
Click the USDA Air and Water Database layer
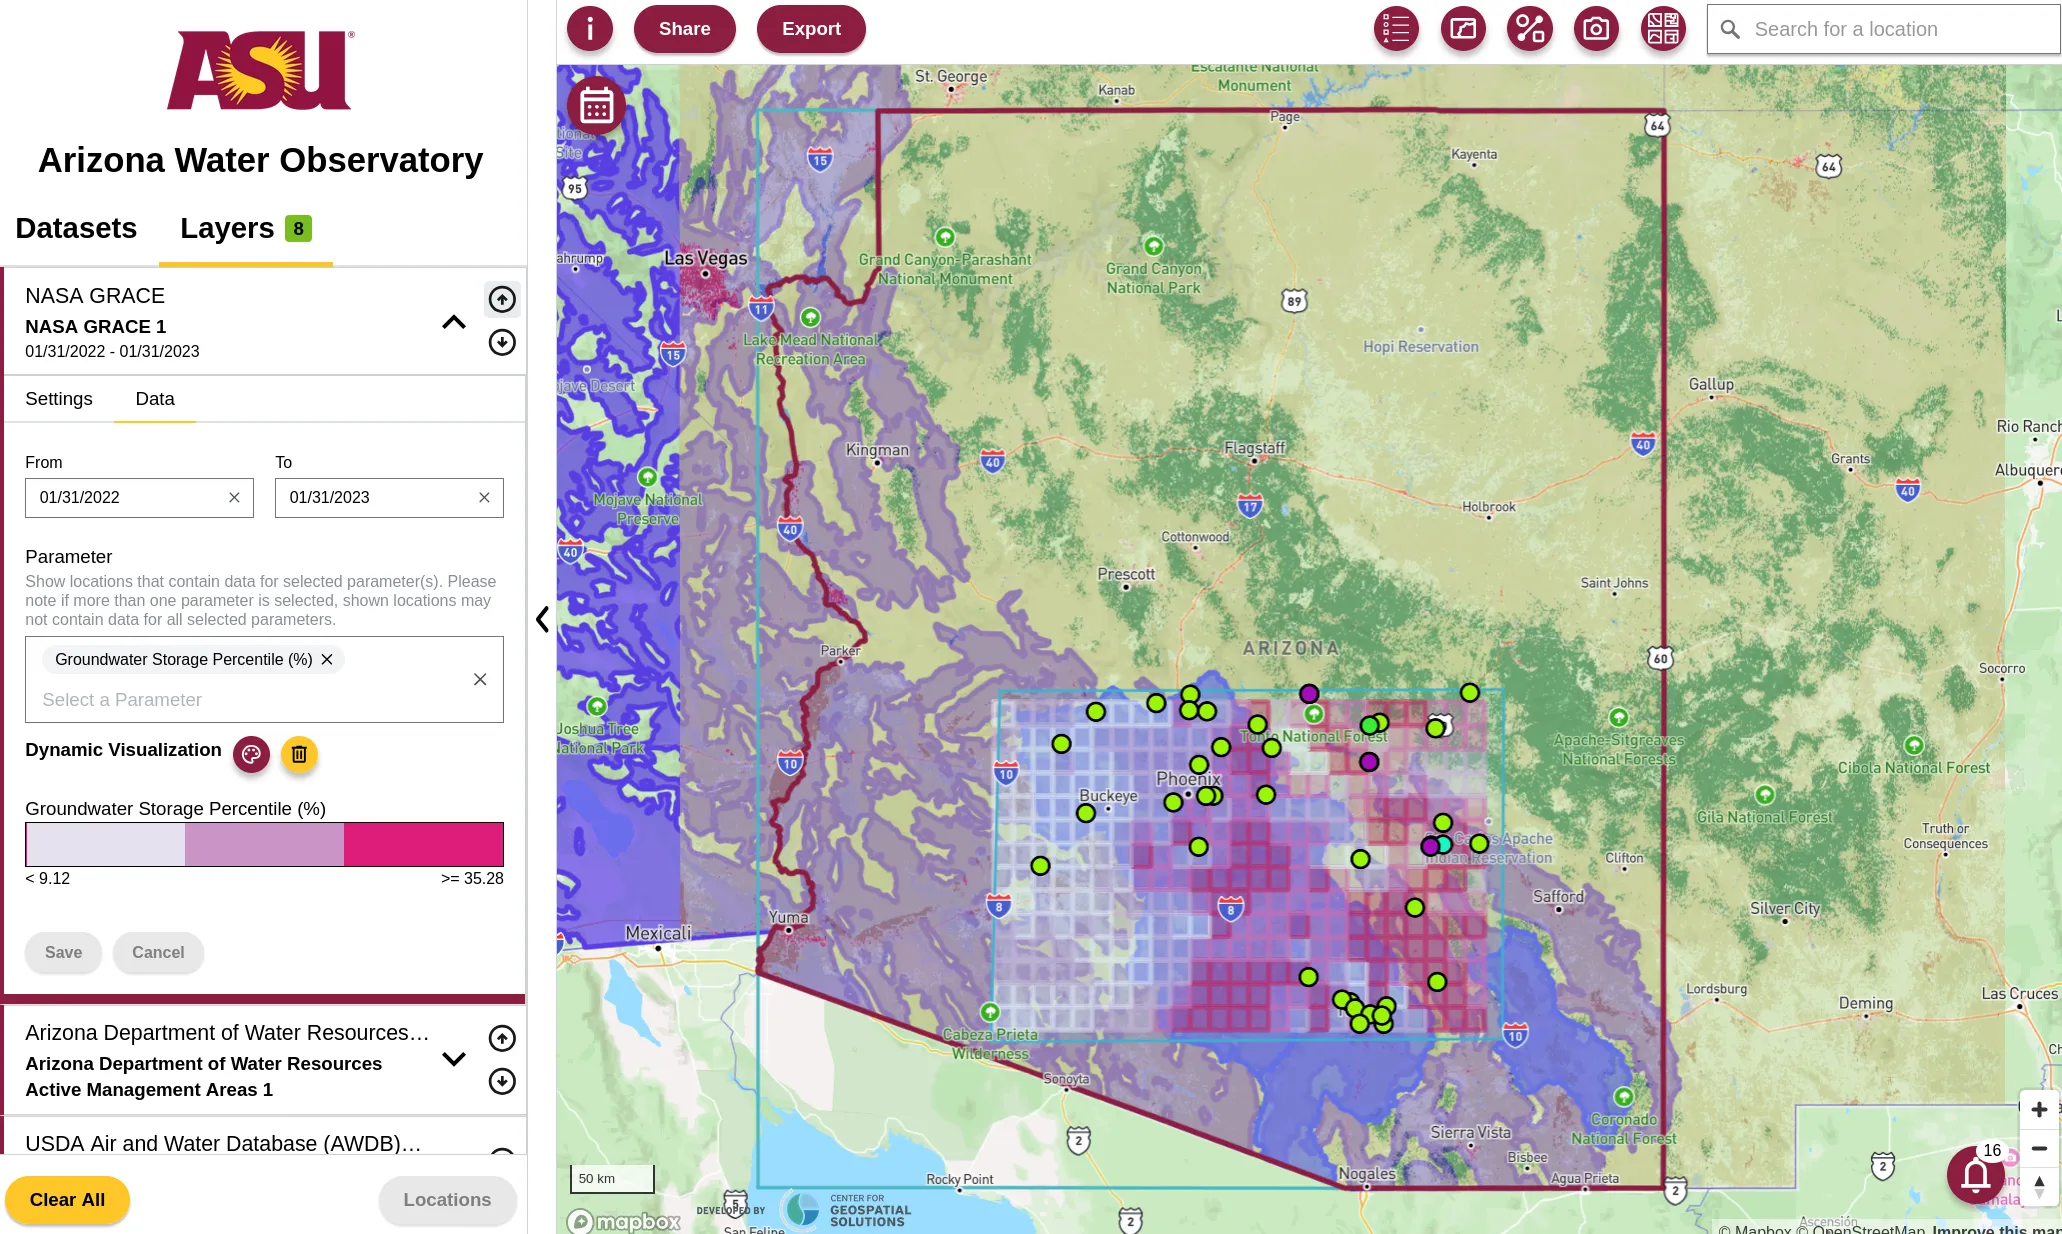(x=223, y=1144)
